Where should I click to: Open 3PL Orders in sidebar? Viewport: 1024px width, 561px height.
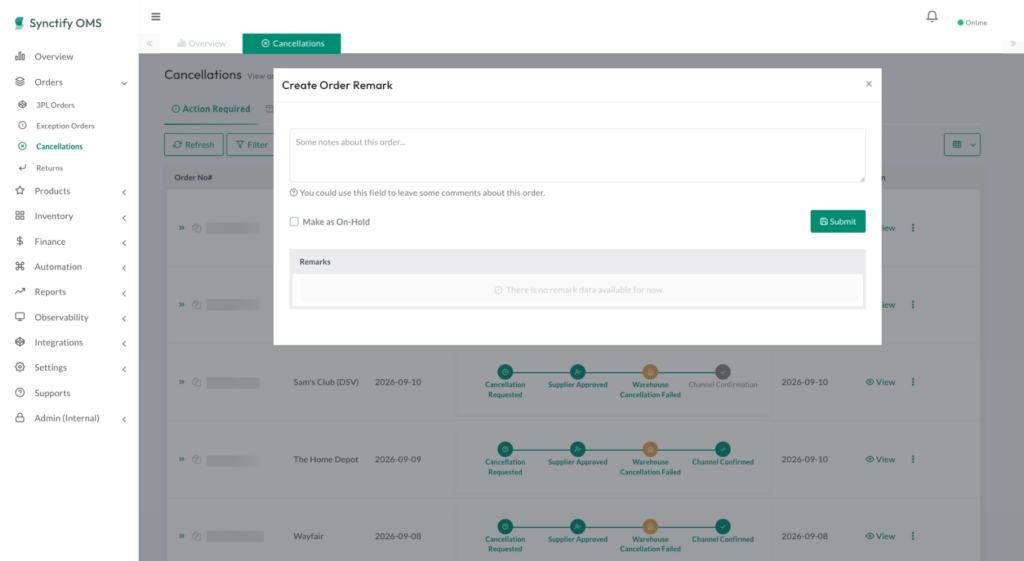(x=55, y=104)
